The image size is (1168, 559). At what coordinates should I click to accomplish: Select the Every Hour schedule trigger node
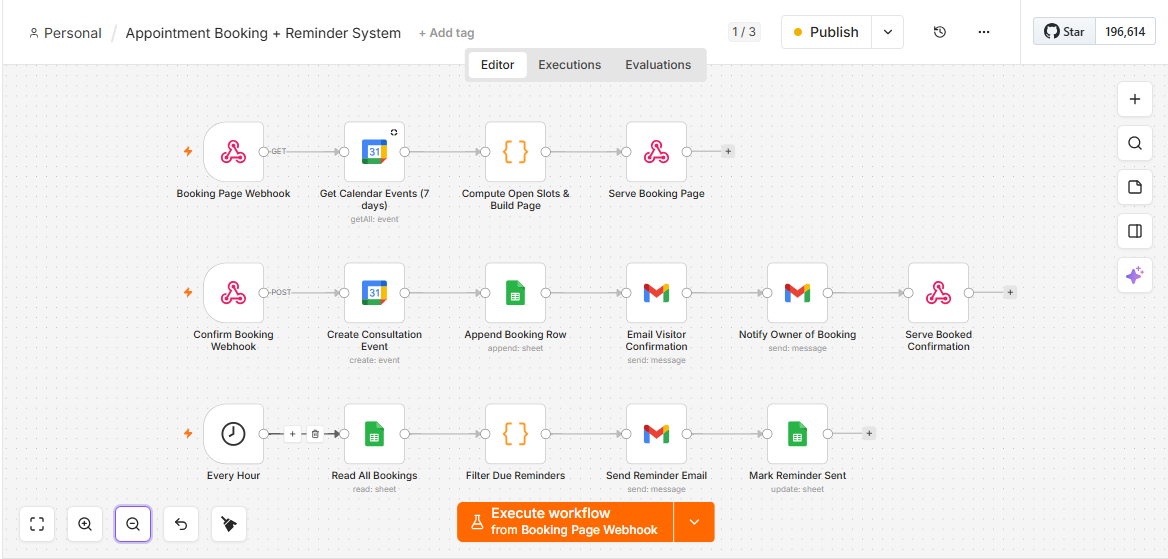(233, 434)
